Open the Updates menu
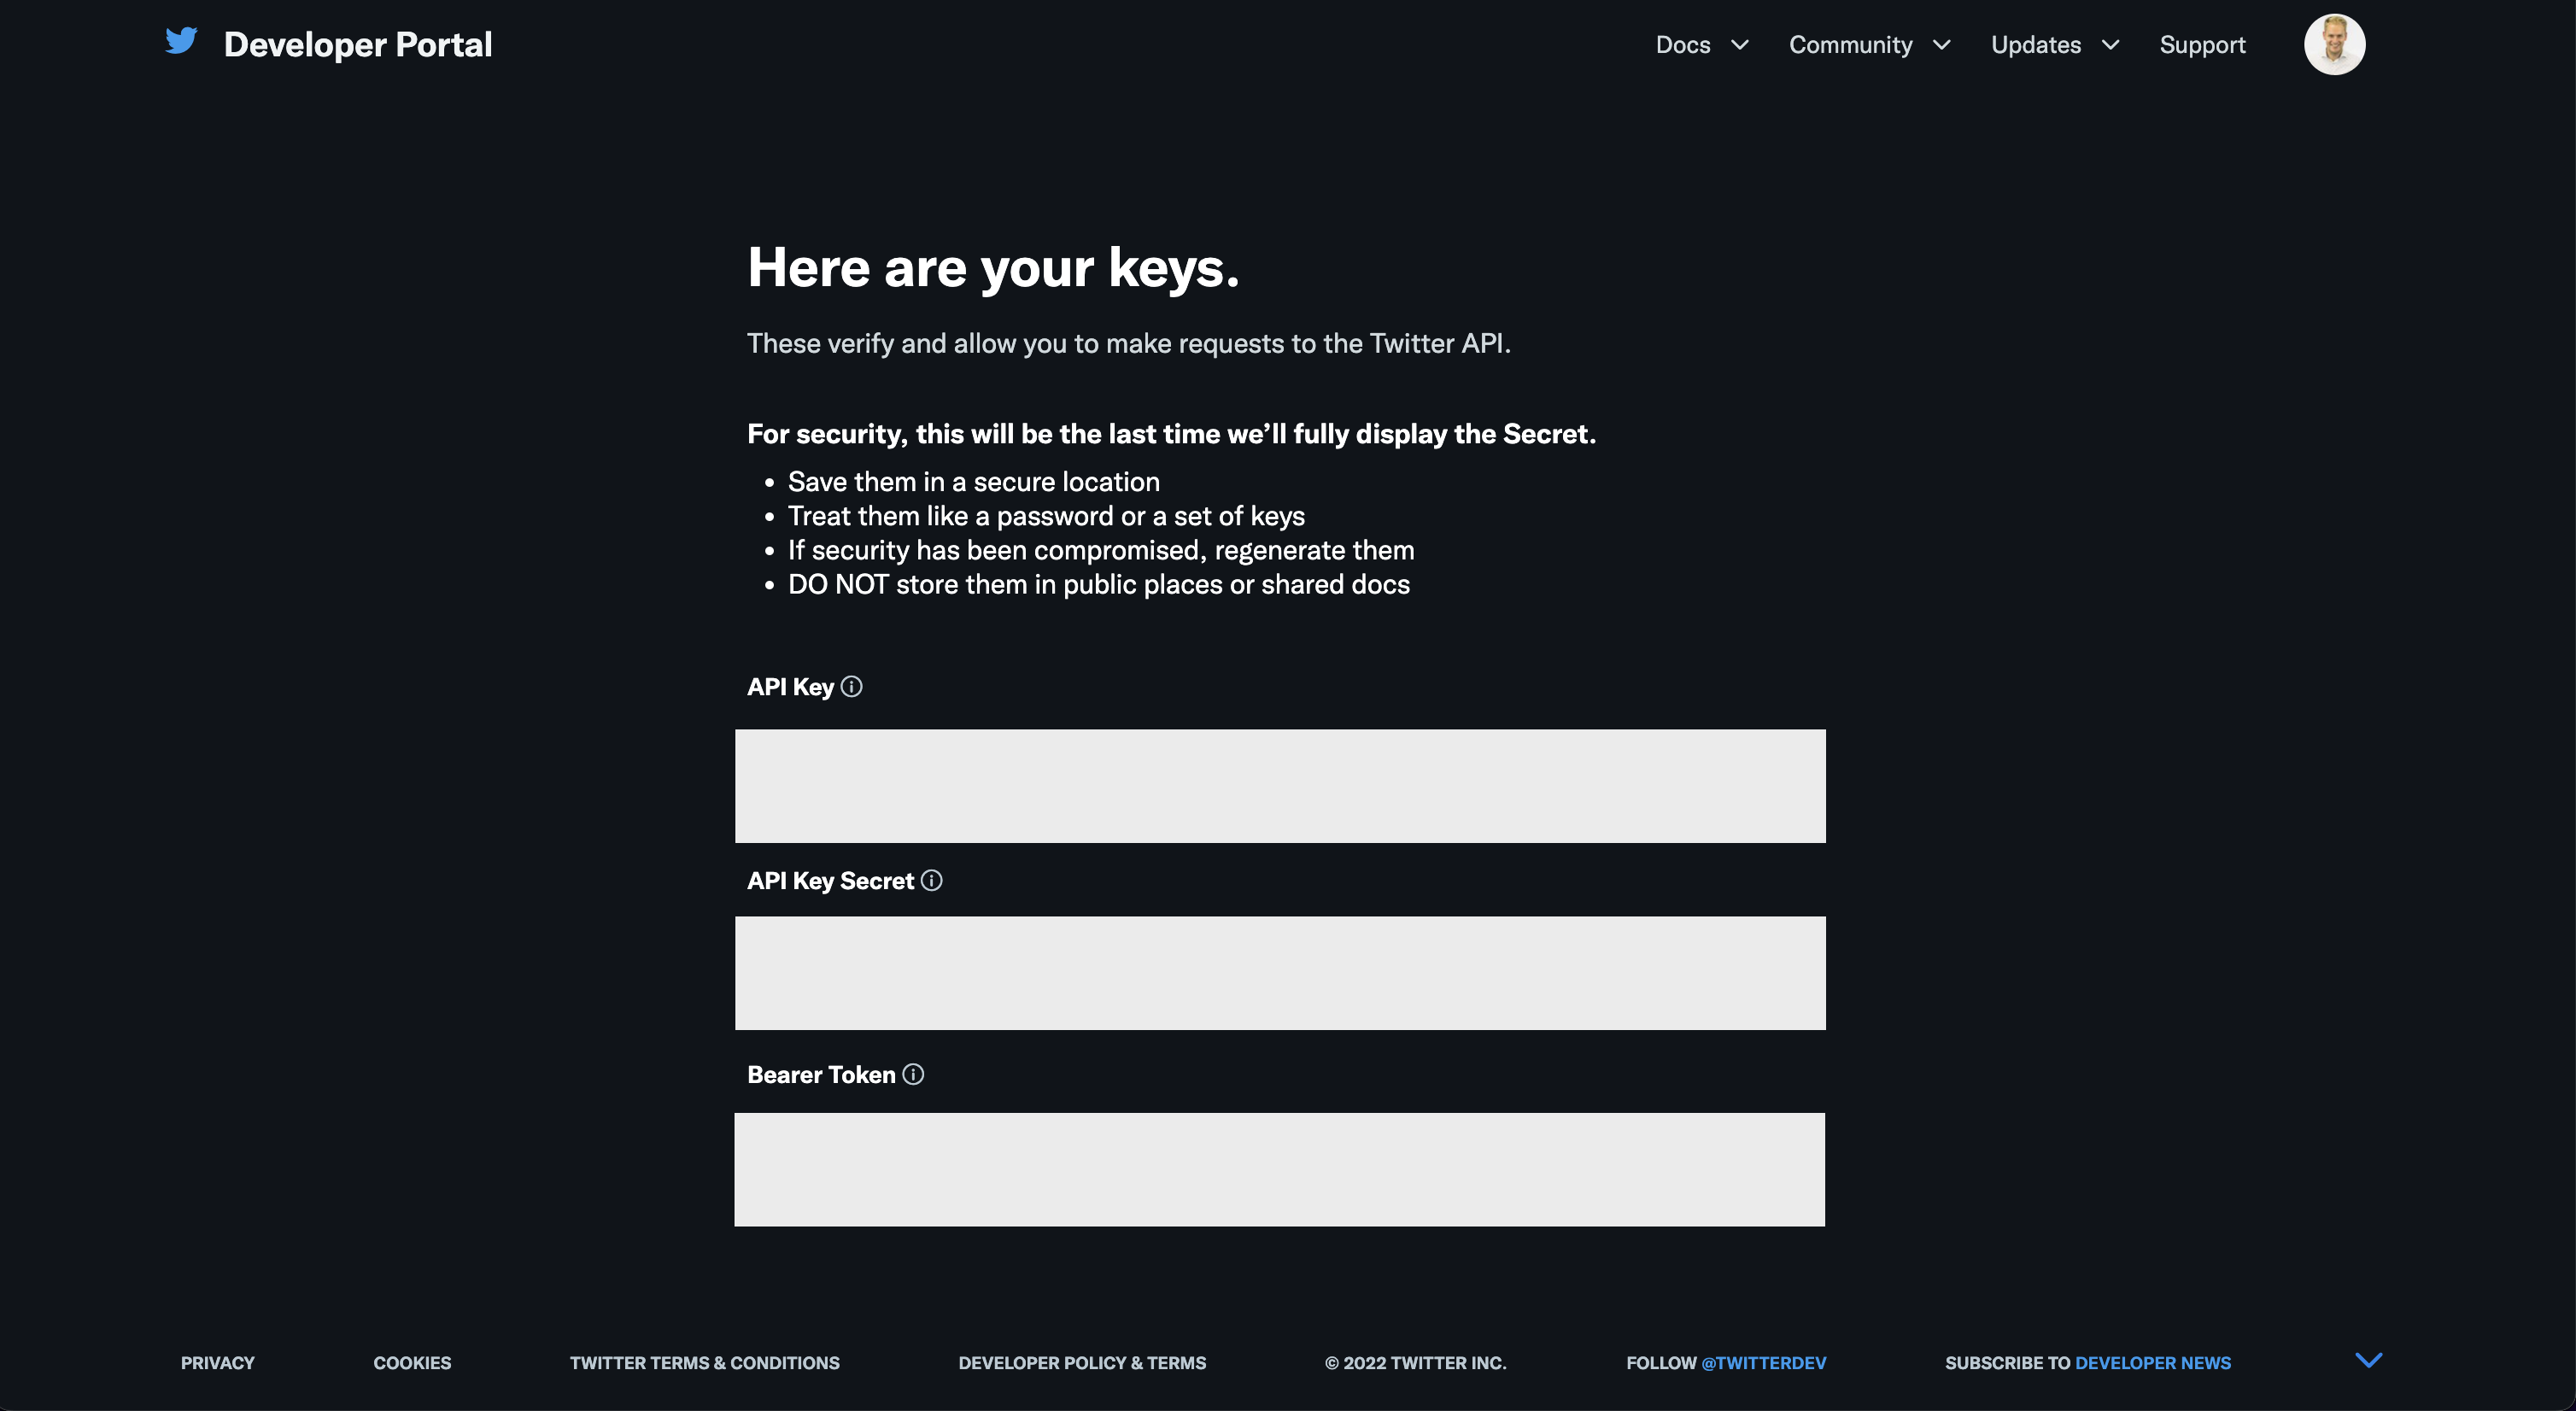This screenshot has width=2576, height=1411. coord(2036,45)
